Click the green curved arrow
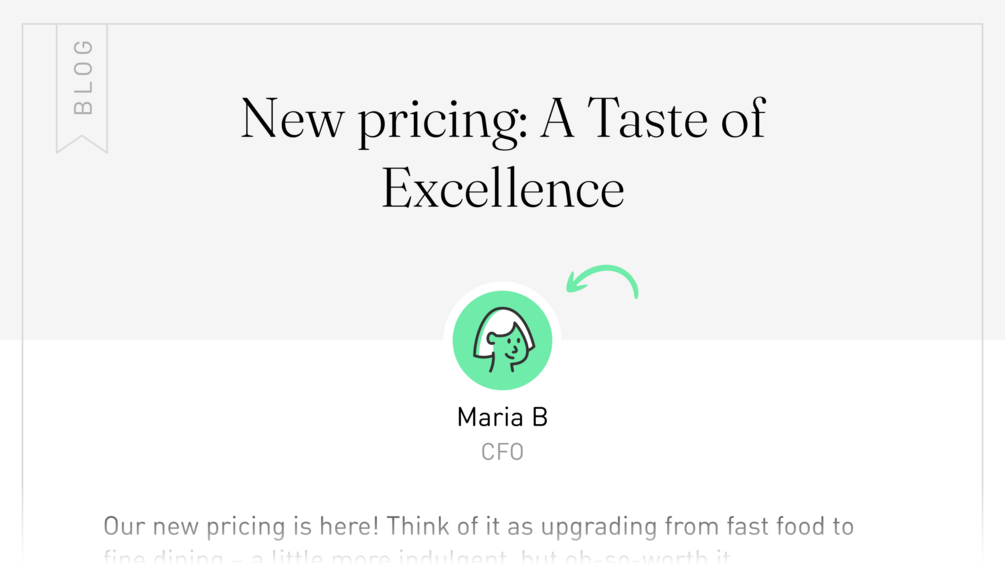The height and width of the screenshot is (565, 1005). tap(603, 279)
